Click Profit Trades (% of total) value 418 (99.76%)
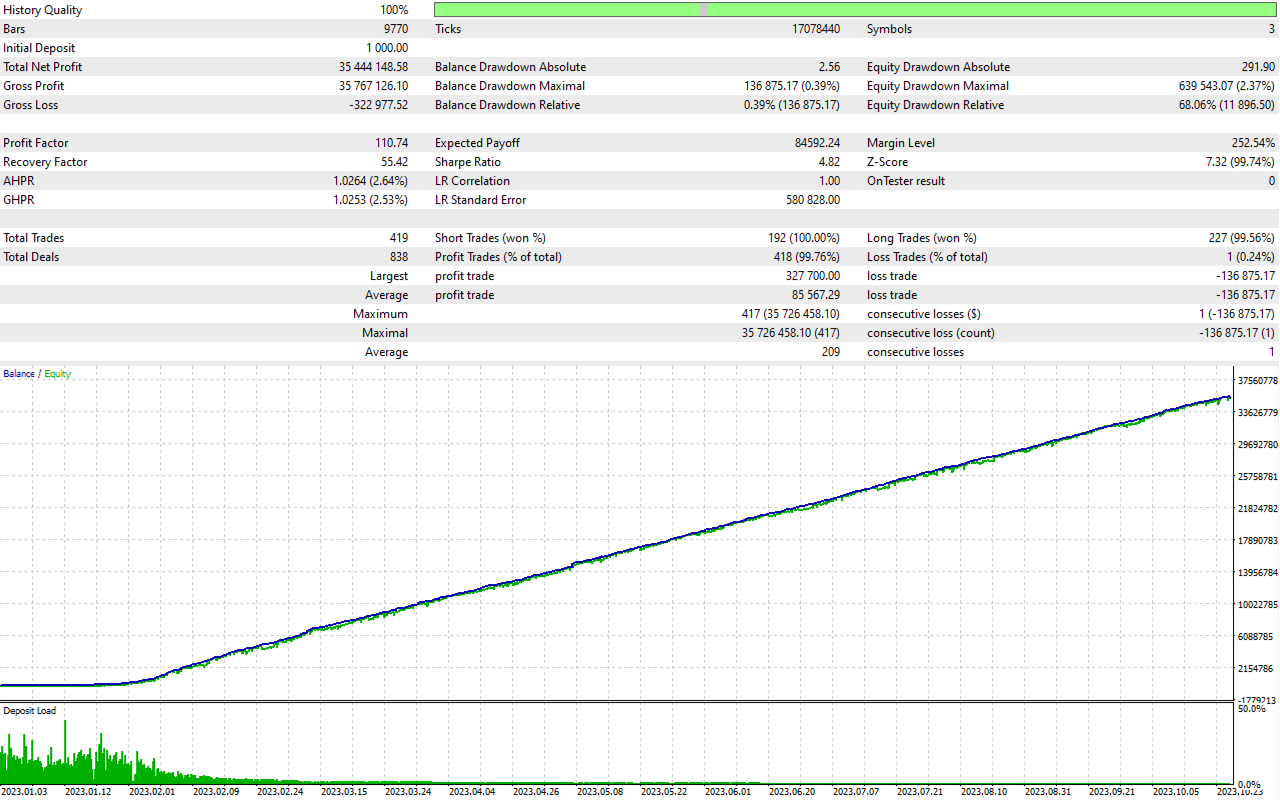Viewport: 1280px width, 800px height. point(807,257)
